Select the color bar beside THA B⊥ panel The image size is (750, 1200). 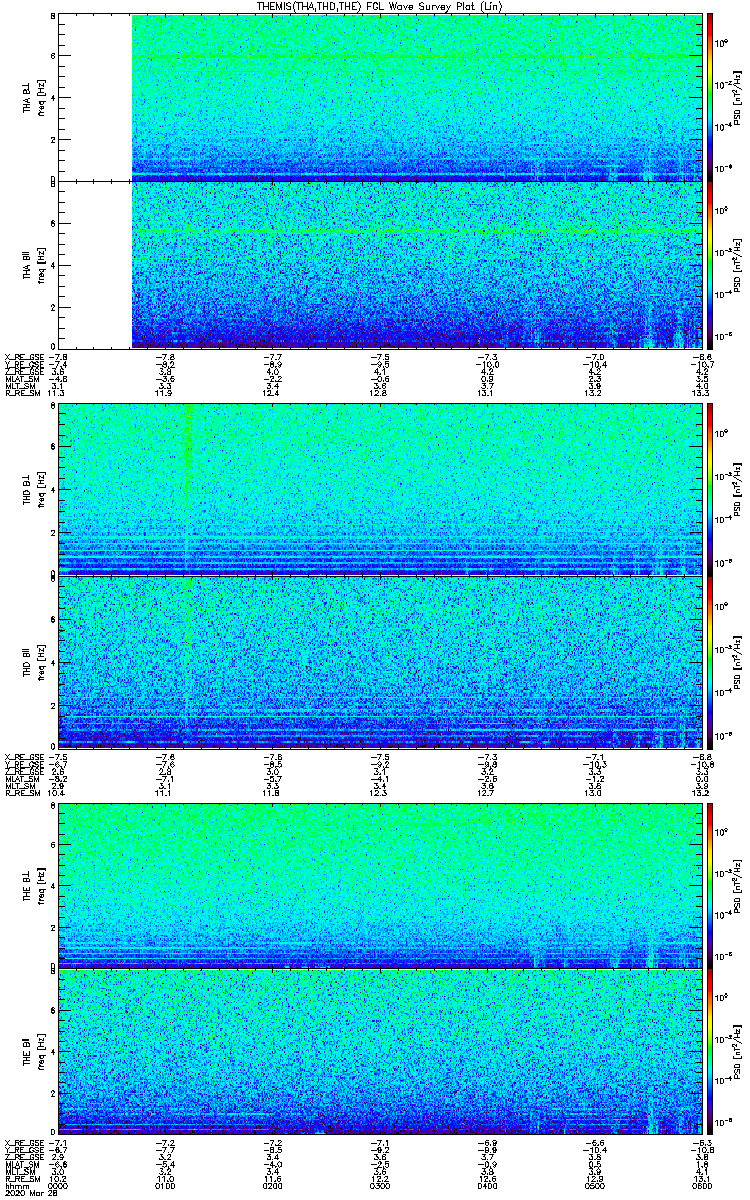(711, 97)
